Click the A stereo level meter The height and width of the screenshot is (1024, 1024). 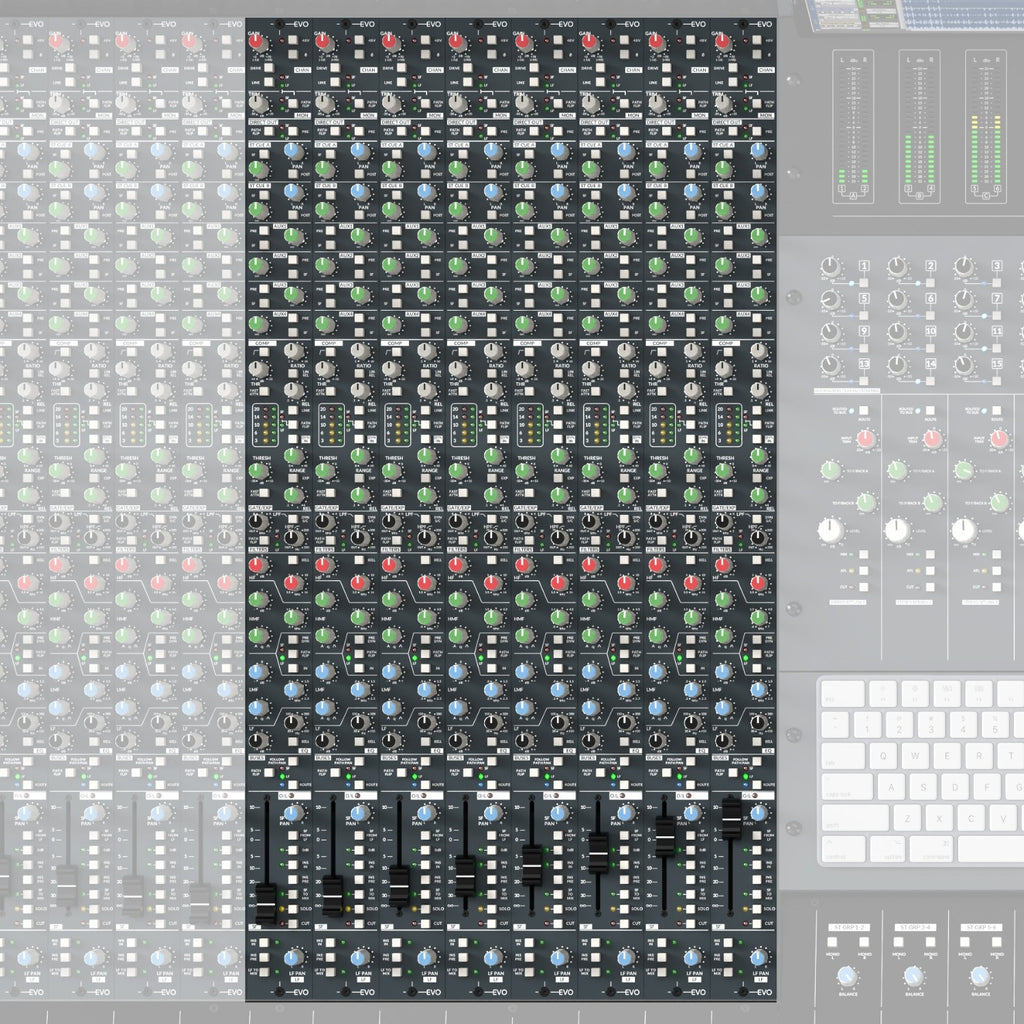(853, 126)
